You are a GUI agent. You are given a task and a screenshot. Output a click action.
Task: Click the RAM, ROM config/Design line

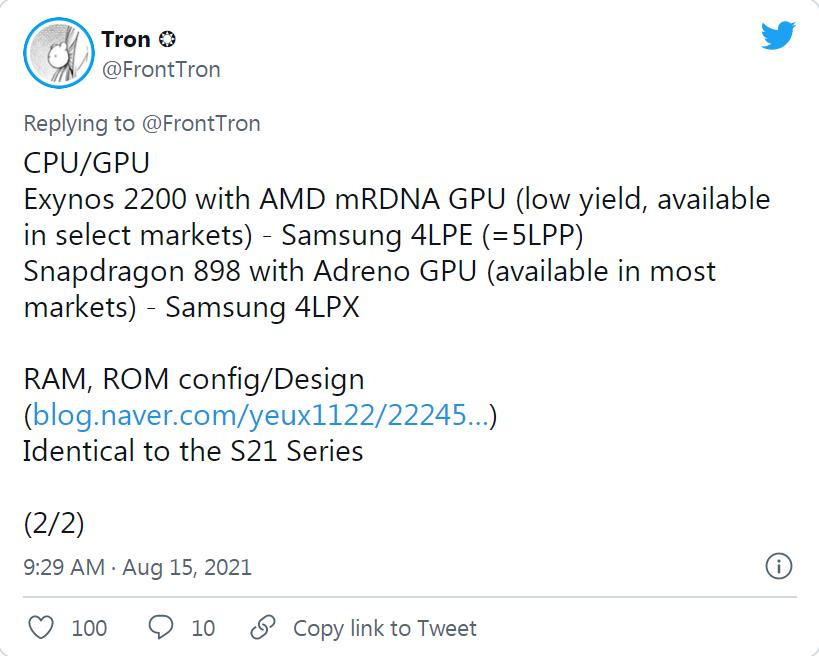(x=193, y=379)
